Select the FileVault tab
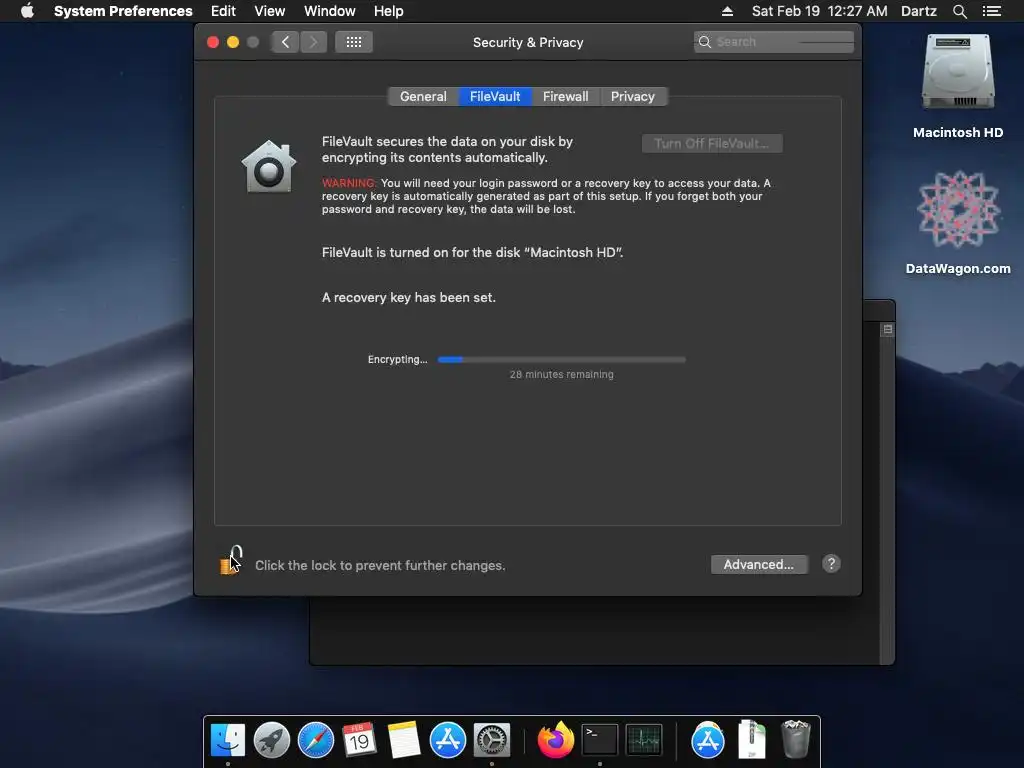1024x768 pixels. pyautogui.click(x=495, y=97)
